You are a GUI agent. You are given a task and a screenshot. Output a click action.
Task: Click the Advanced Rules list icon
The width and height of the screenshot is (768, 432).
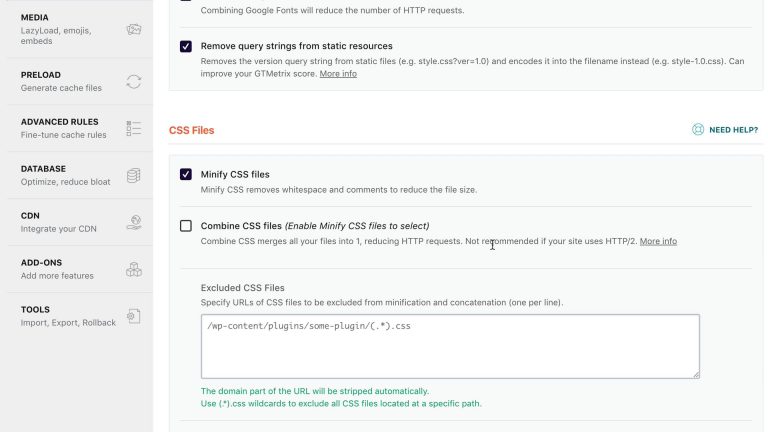pyautogui.click(x=134, y=128)
